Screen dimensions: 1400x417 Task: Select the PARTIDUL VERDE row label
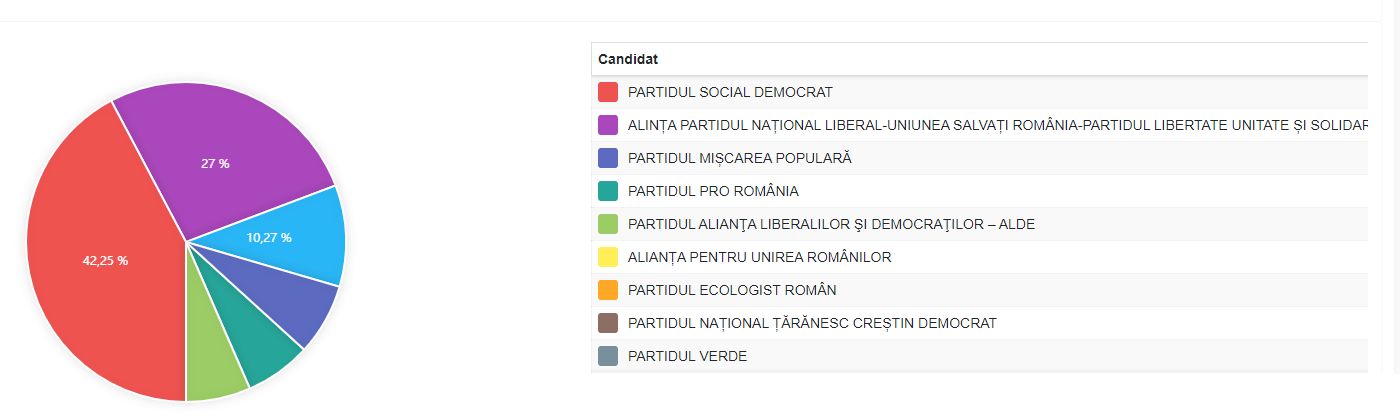(x=687, y=356)
